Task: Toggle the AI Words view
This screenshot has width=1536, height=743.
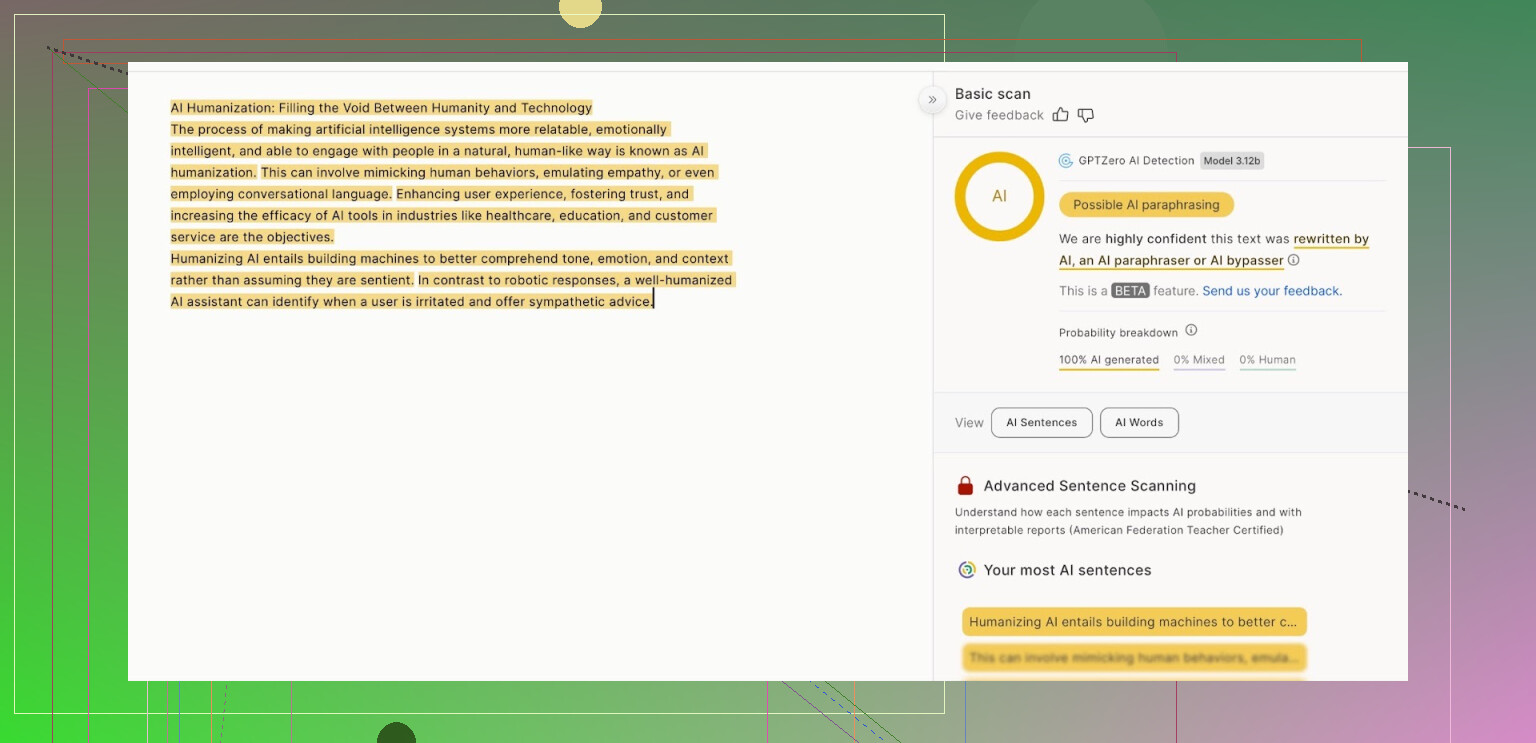Action: click(x=1139, y=423)
